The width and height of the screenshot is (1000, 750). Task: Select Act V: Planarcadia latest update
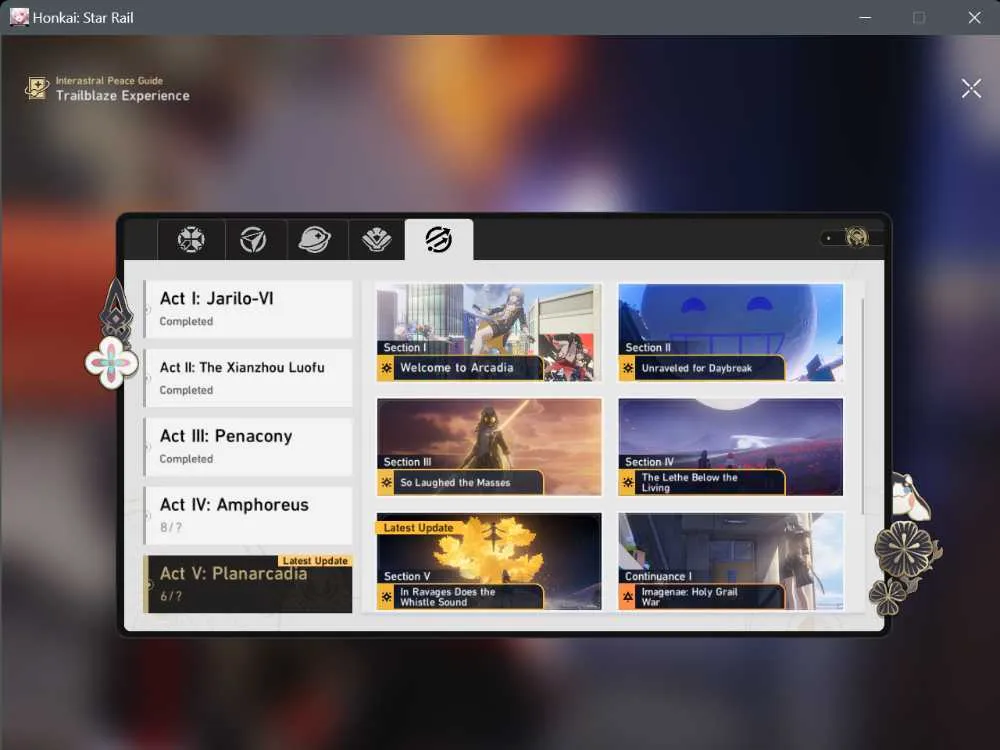(x=248, y=584)
